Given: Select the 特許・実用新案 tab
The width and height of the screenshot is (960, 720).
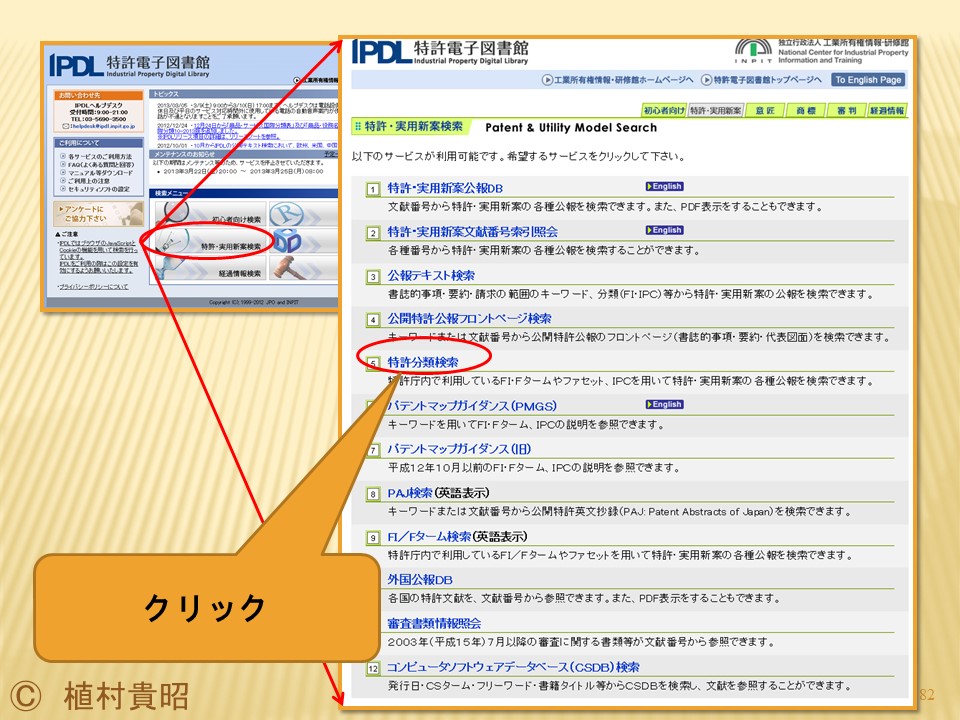Looking at the screenshot, I should (715, 110).
